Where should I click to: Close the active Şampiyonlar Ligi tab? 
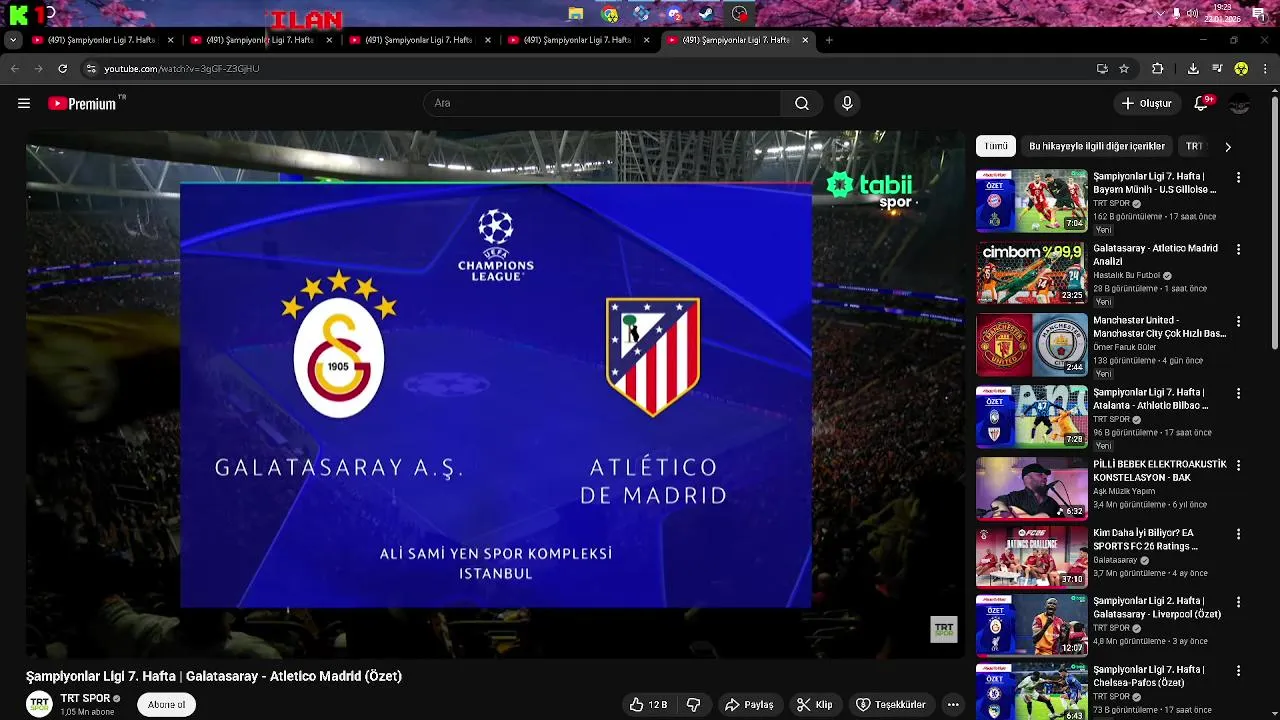pos(805,40)
